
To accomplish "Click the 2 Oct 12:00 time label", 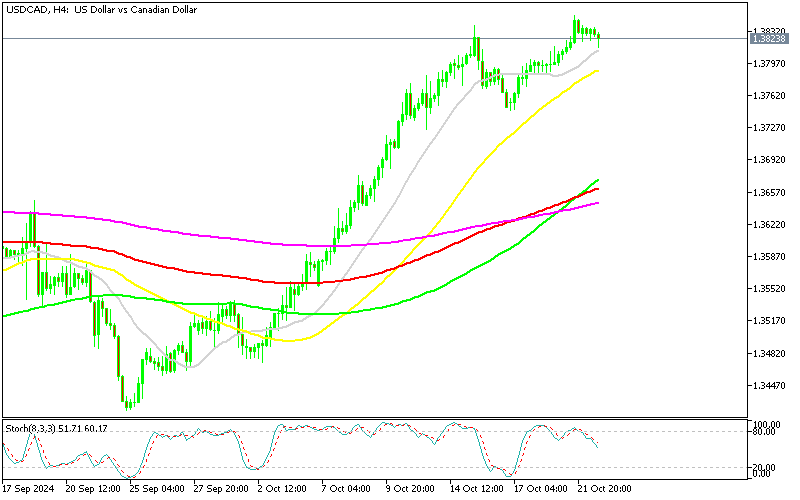I will pos(282,489).
